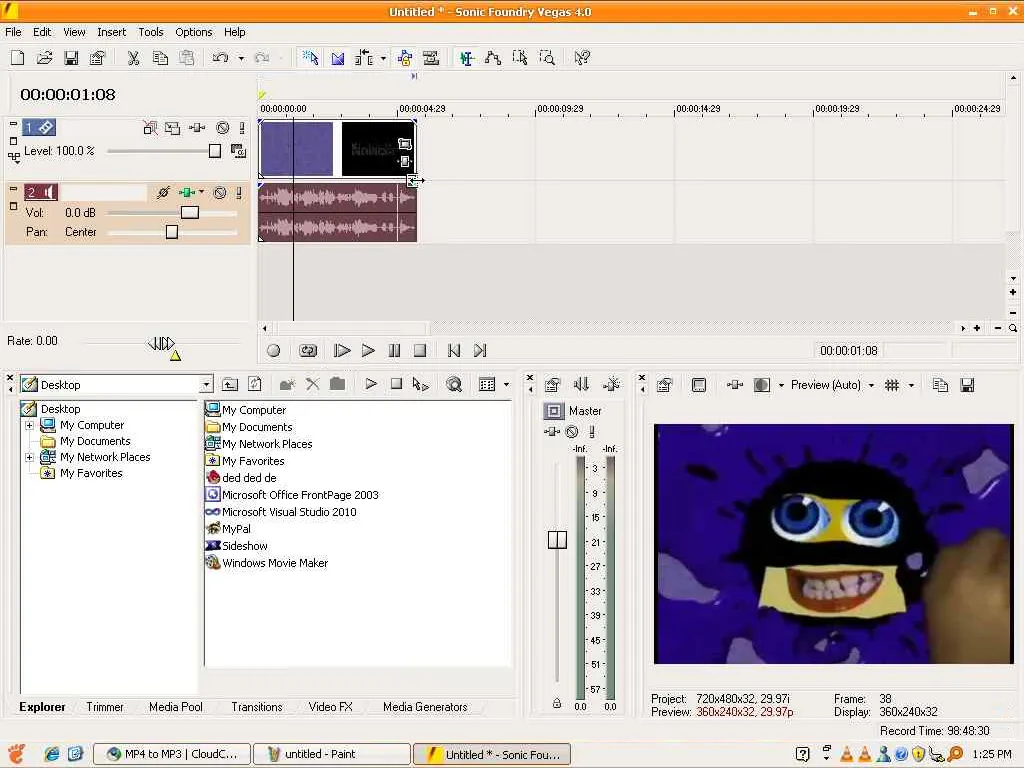Open the Explorer Views dropdown arrow
The width and height of the screenshot is (1024, 768).
point(507,385)
